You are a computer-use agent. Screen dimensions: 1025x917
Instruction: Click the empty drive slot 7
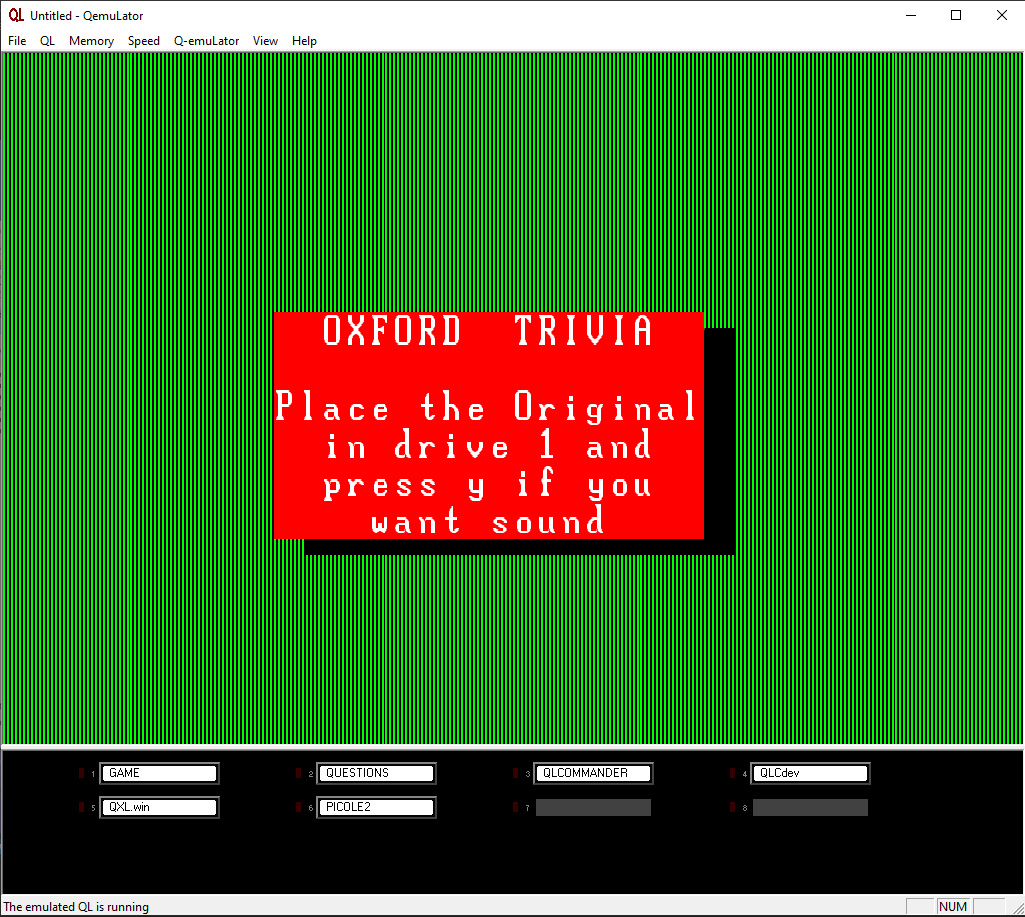coord(594,807)
